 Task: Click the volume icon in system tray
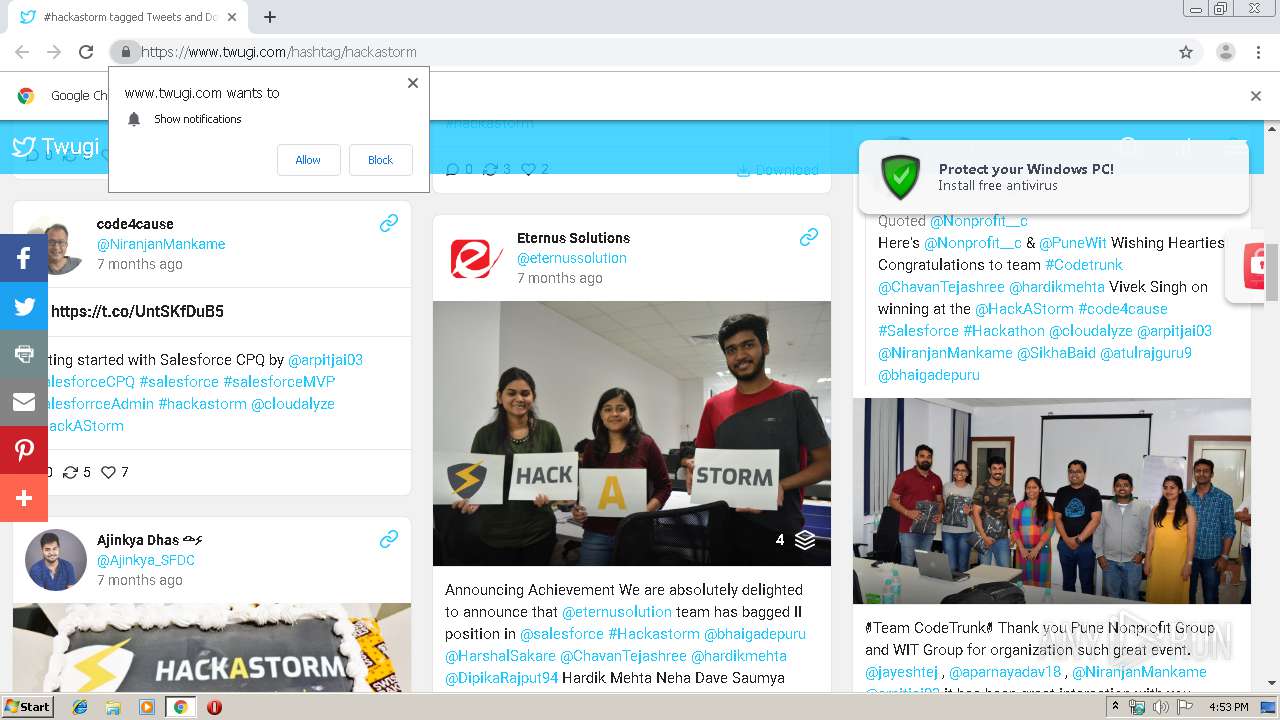[x=1160, y=706]
